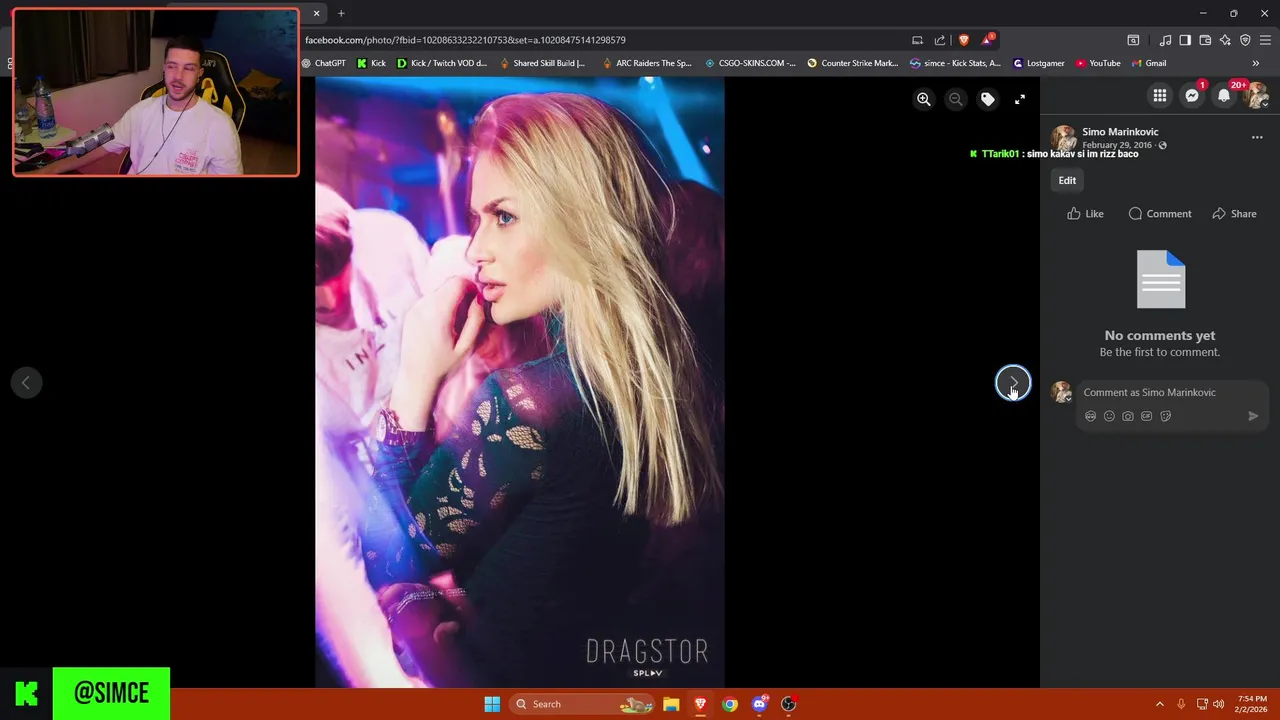1280x720 pixels.
Task: Open the ChatGPT bookmark
Action: (x=323, y=63)
